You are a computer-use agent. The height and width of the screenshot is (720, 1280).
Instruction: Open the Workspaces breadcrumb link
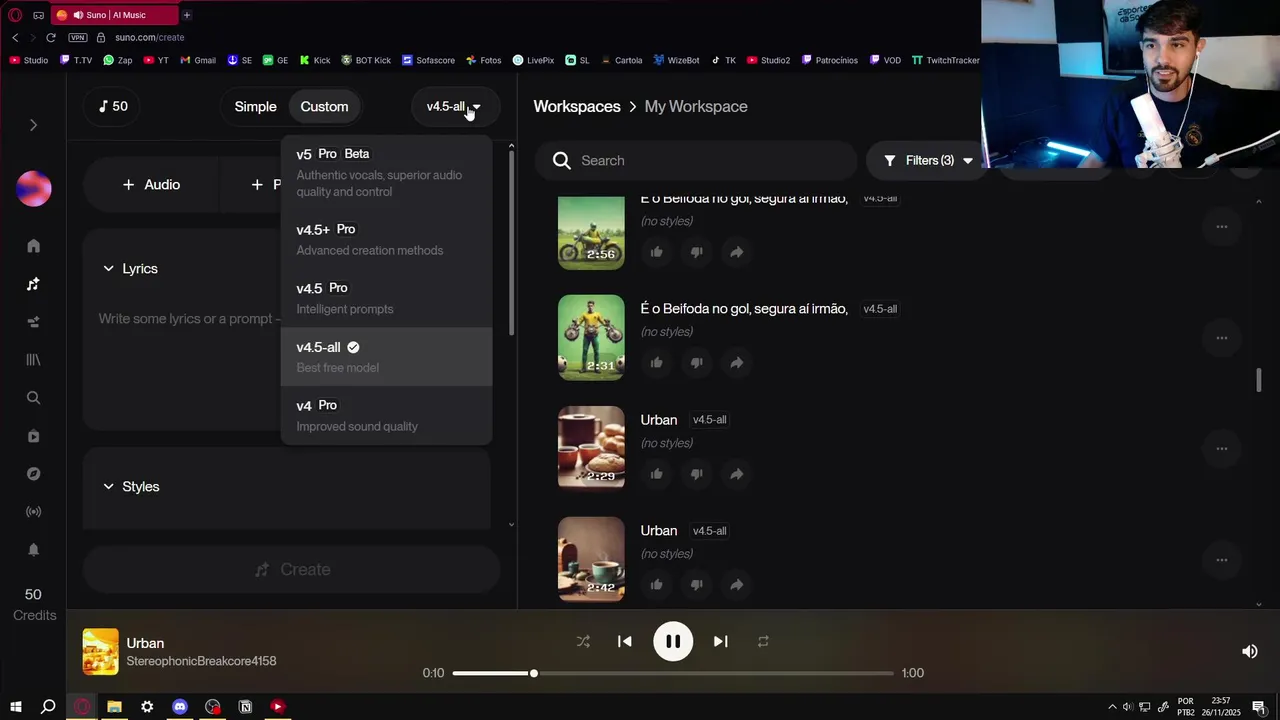577,106
